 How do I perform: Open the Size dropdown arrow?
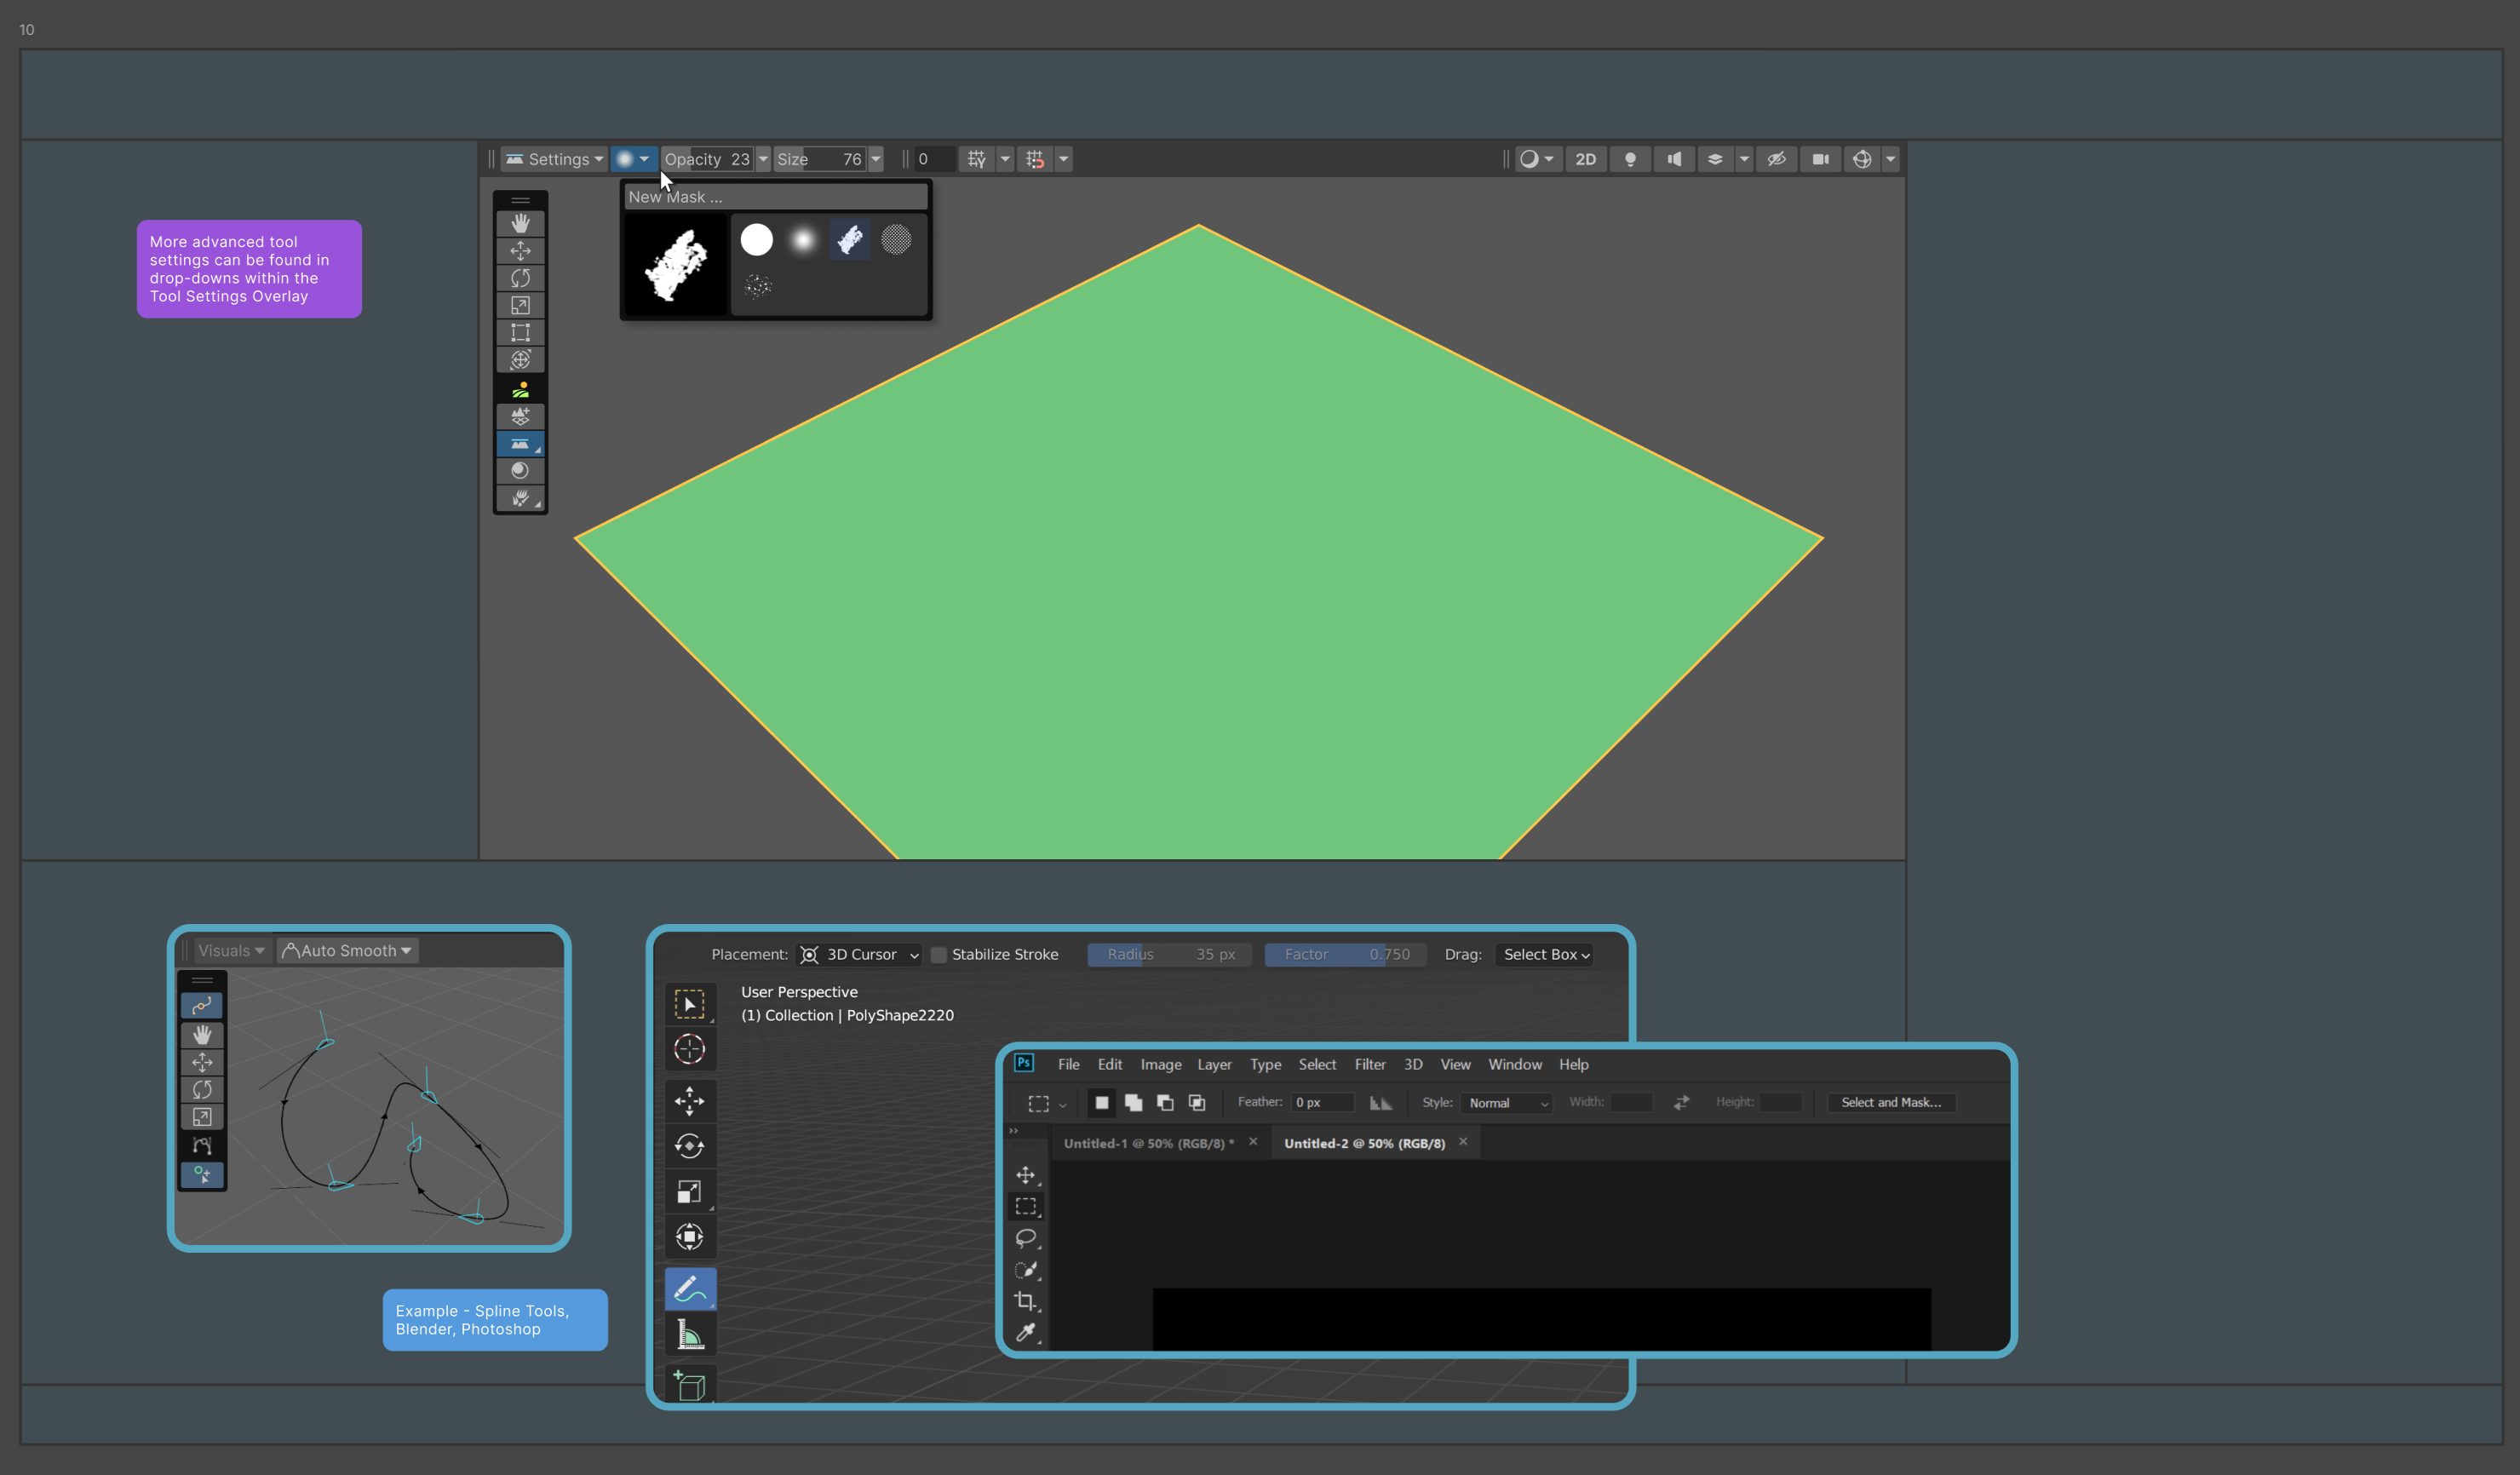tap(876, 159)
